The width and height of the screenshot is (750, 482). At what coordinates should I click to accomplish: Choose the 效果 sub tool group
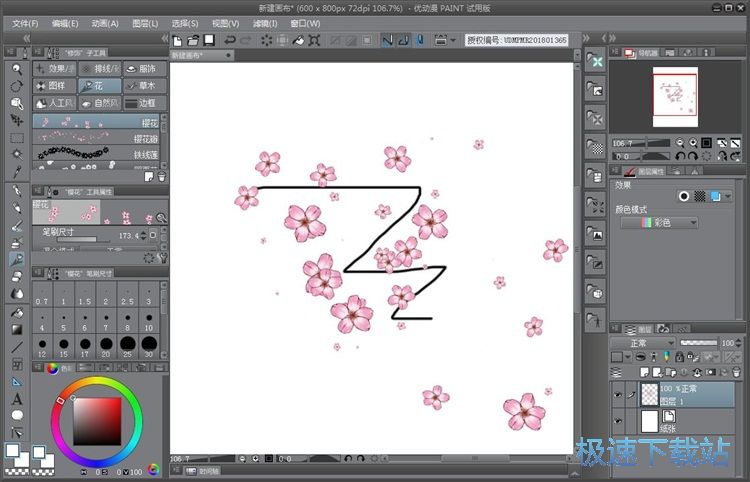[x=55, y=69]
